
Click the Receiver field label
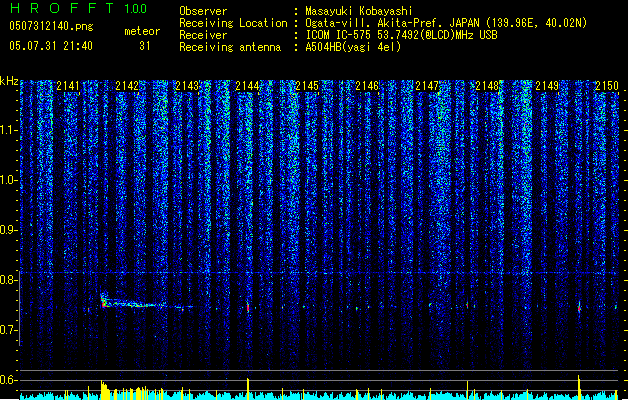point(203,35)
